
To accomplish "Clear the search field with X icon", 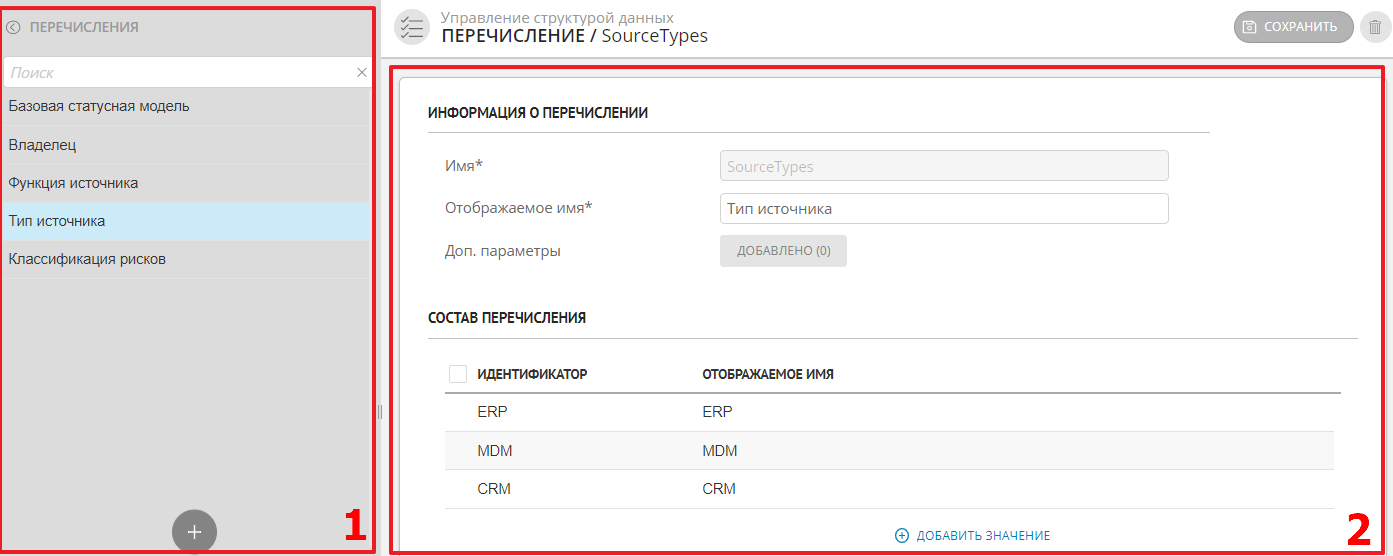I will (x=362, y=73).
